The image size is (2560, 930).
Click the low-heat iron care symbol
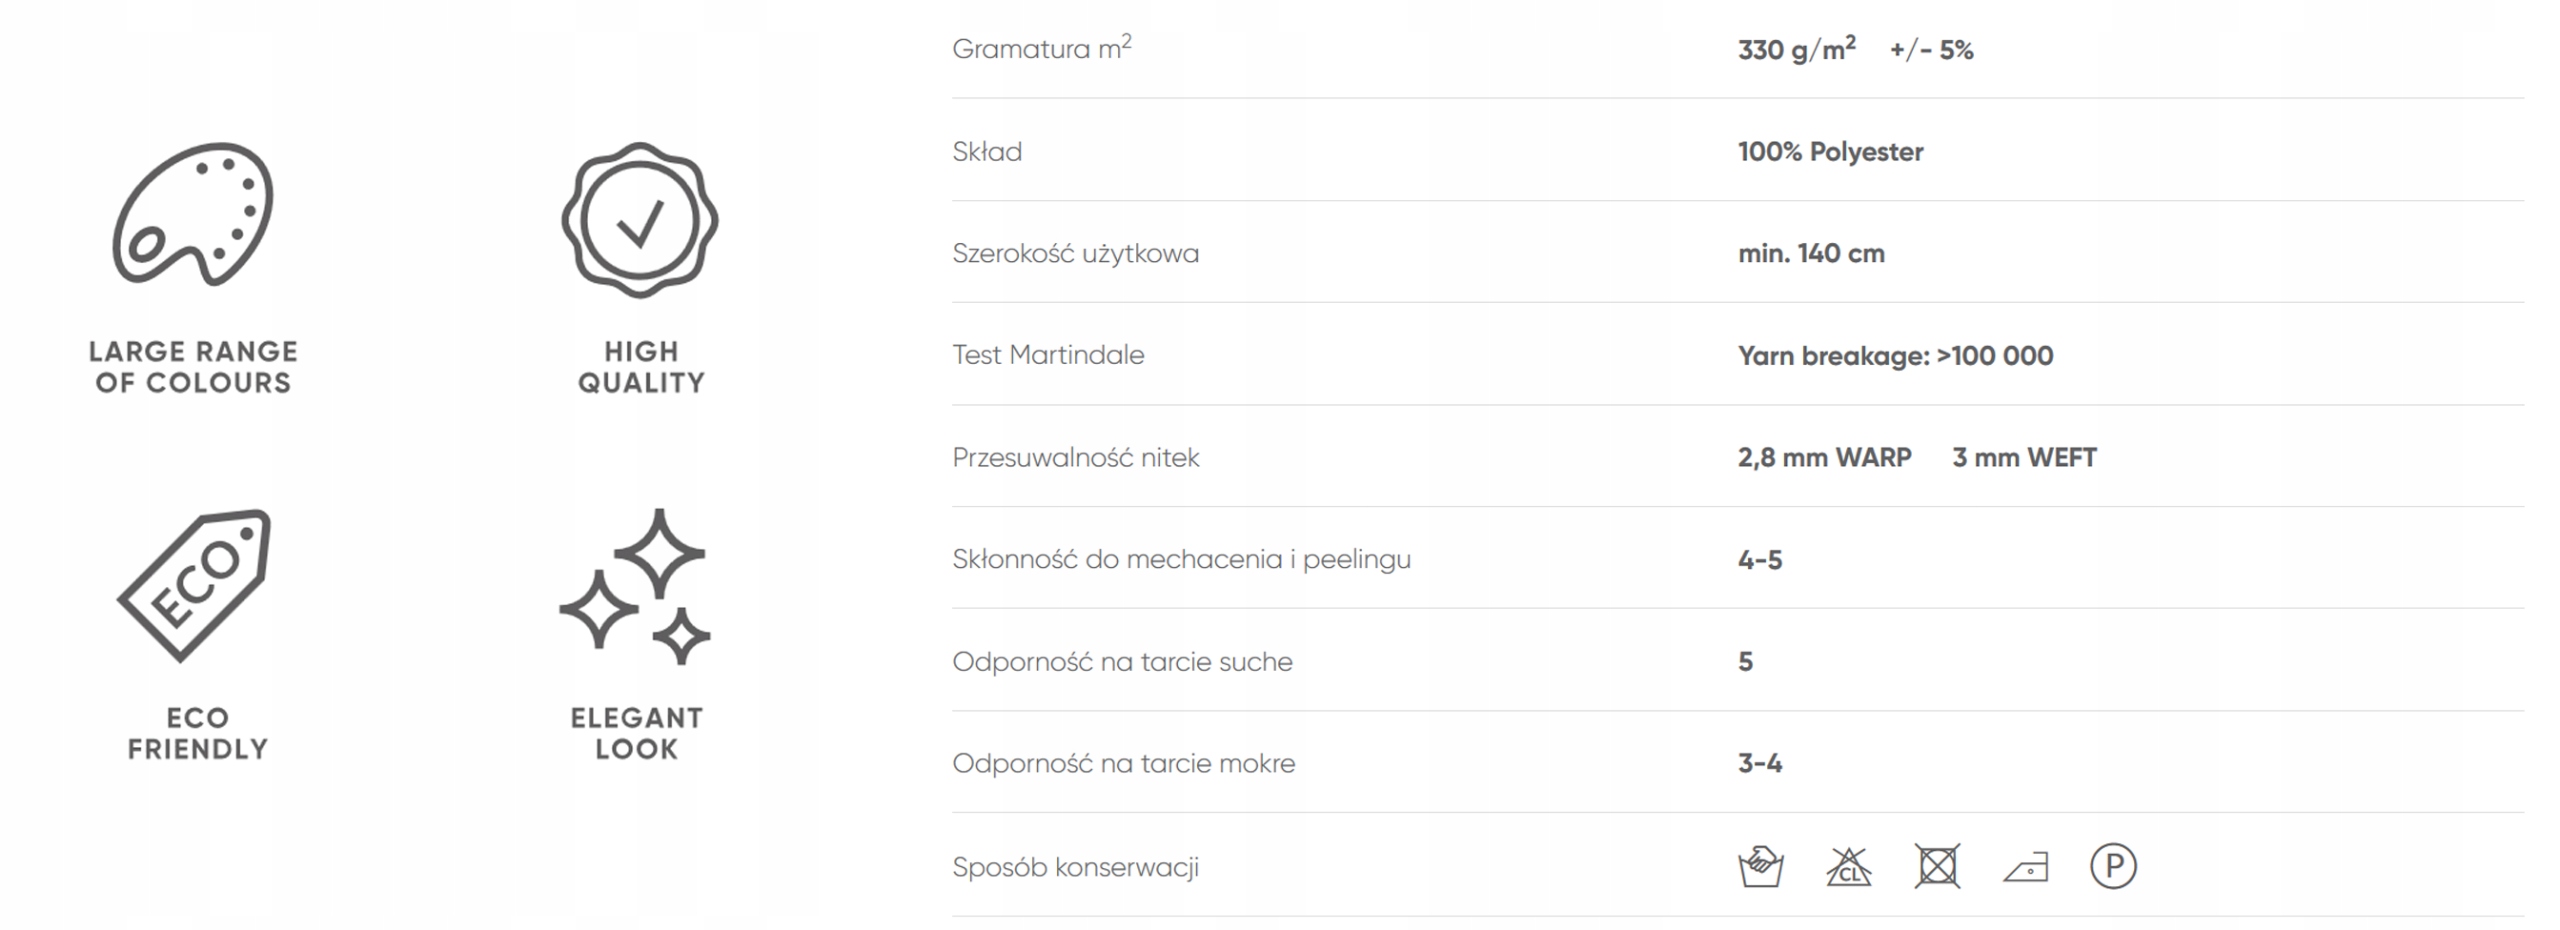click(2025, 867)
